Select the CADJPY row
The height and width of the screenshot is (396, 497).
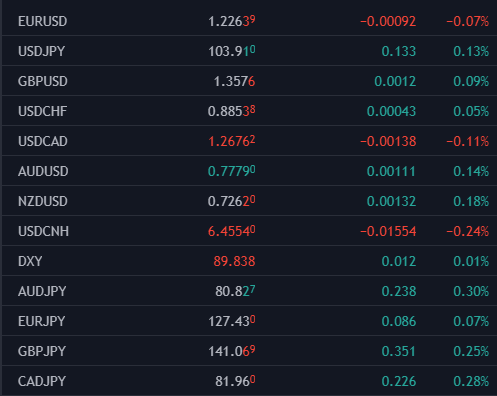click(249, 381)
